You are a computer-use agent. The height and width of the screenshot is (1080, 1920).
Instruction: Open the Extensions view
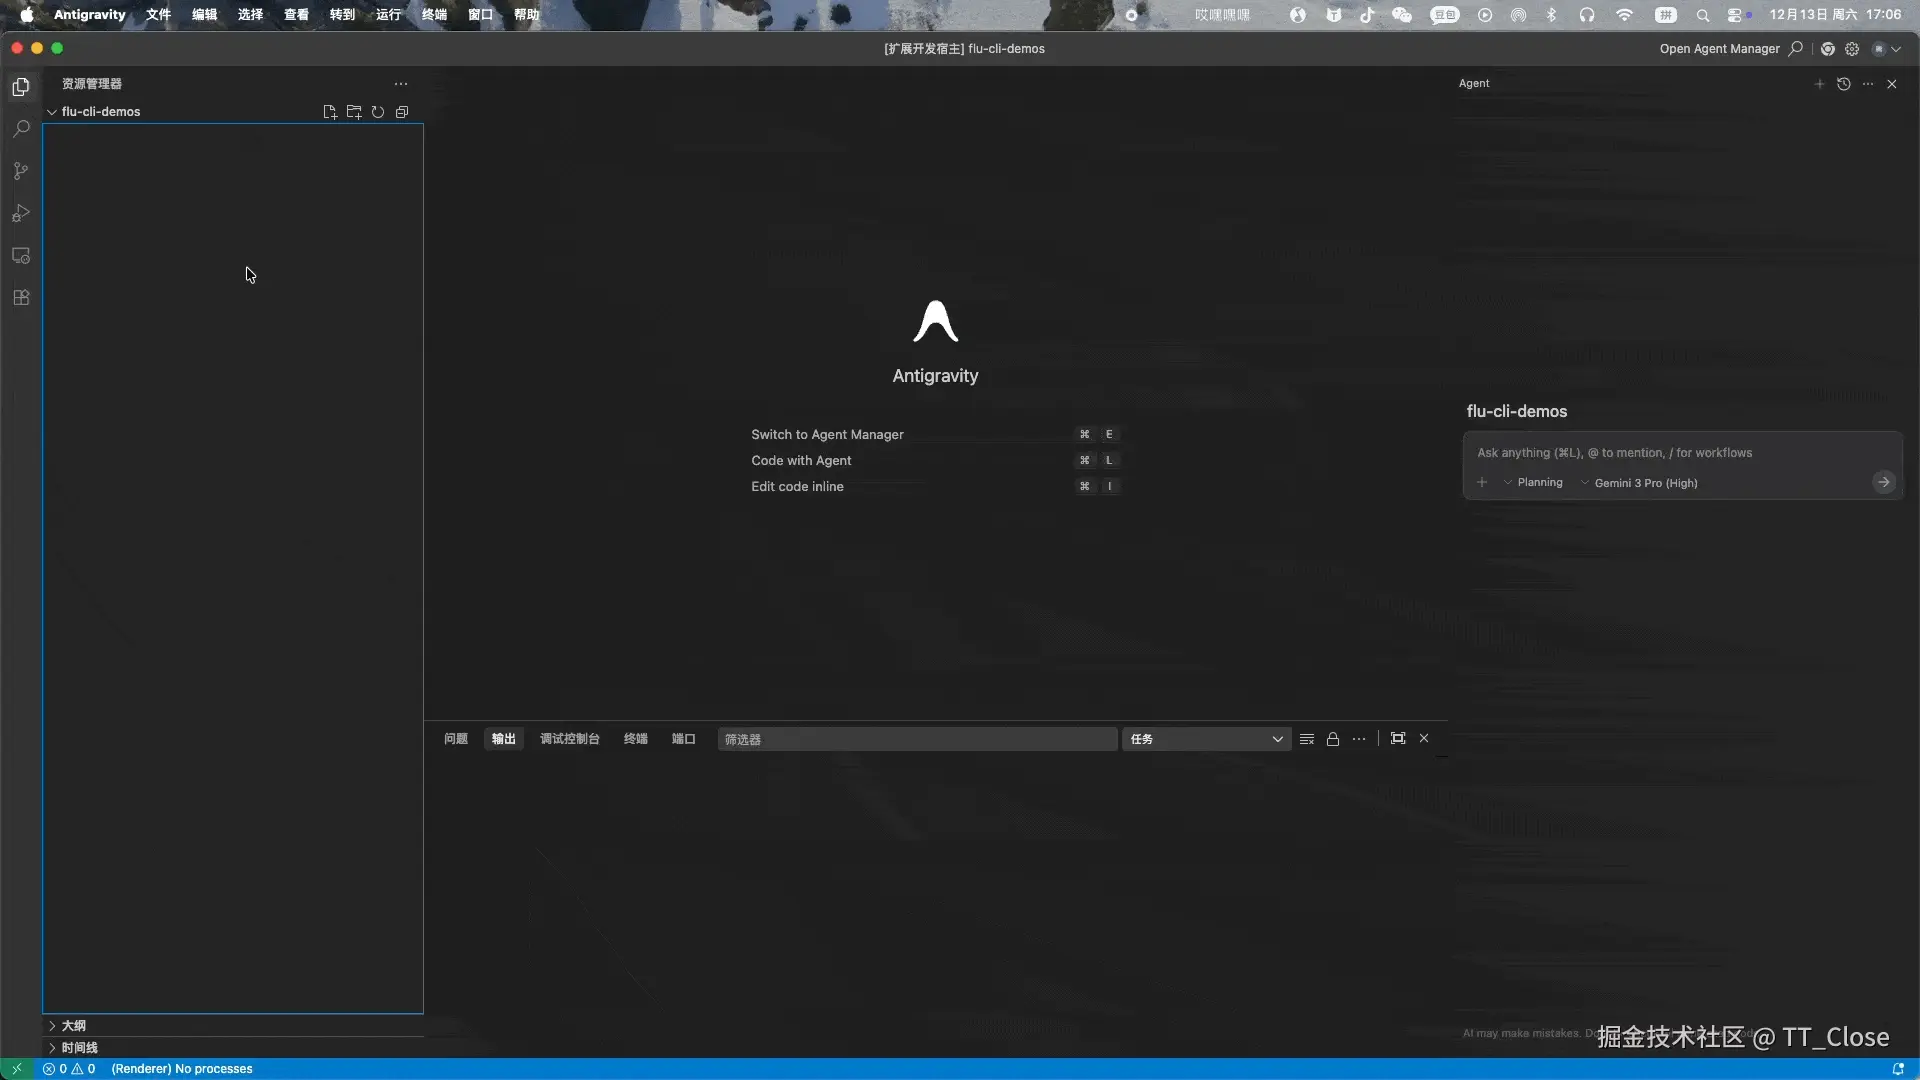click(x=21, y=298)
